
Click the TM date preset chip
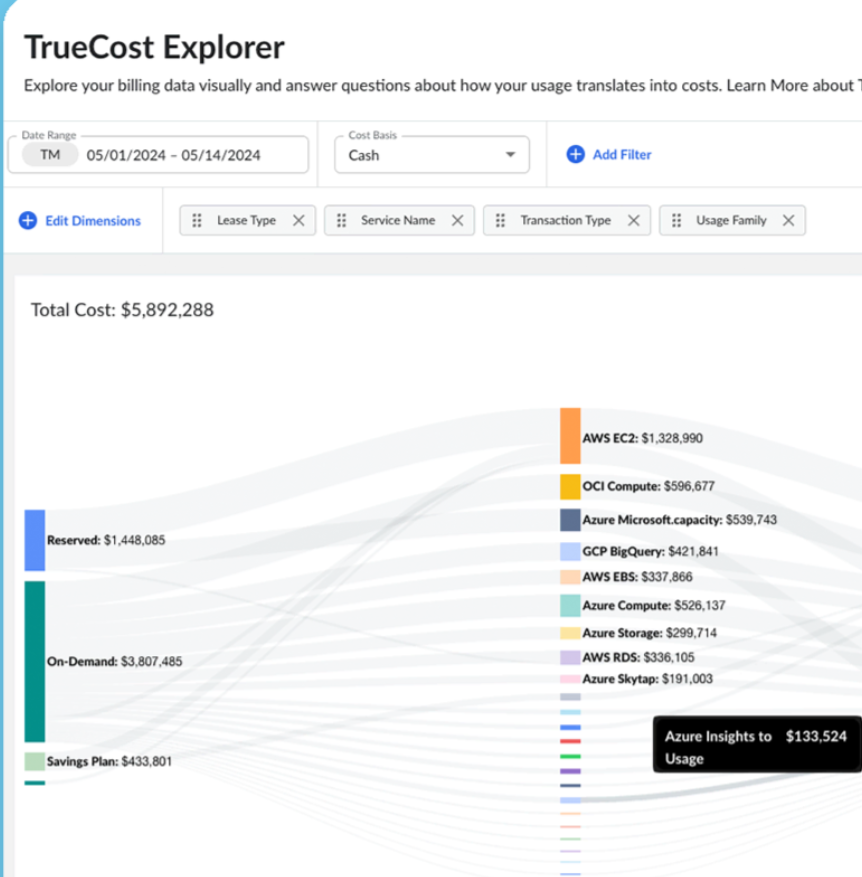(50, 155)
